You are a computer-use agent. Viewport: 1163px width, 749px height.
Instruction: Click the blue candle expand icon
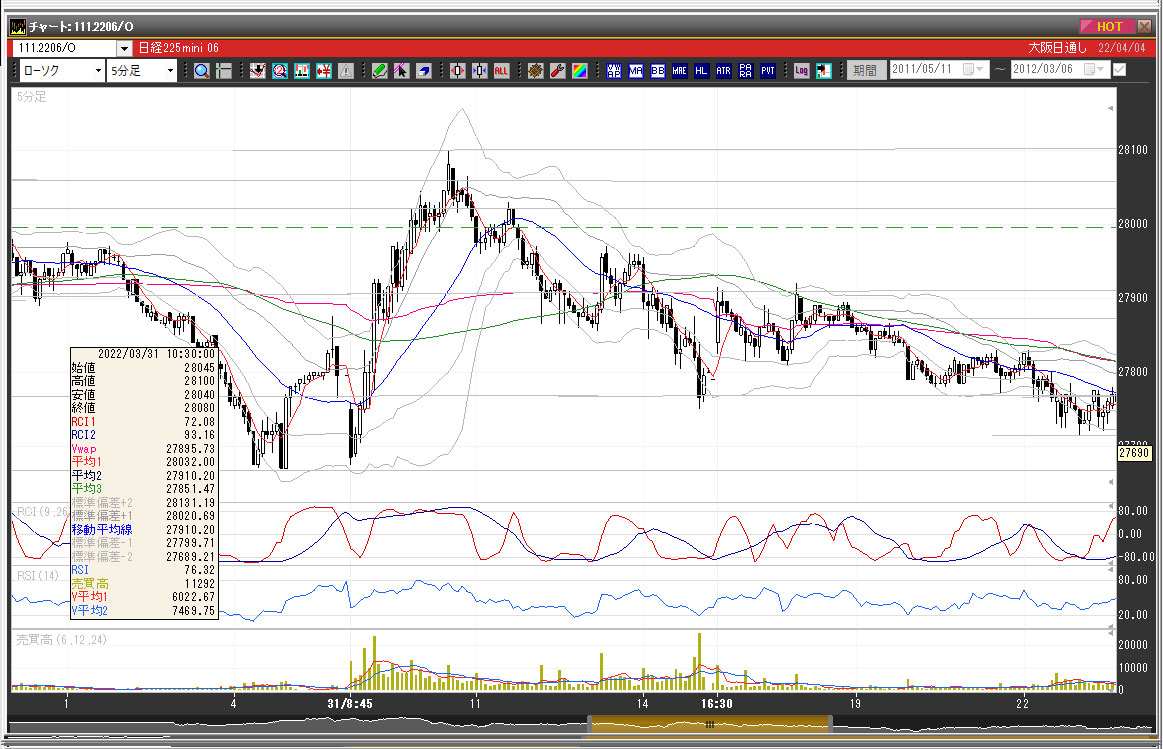click(x=480, y=70)
